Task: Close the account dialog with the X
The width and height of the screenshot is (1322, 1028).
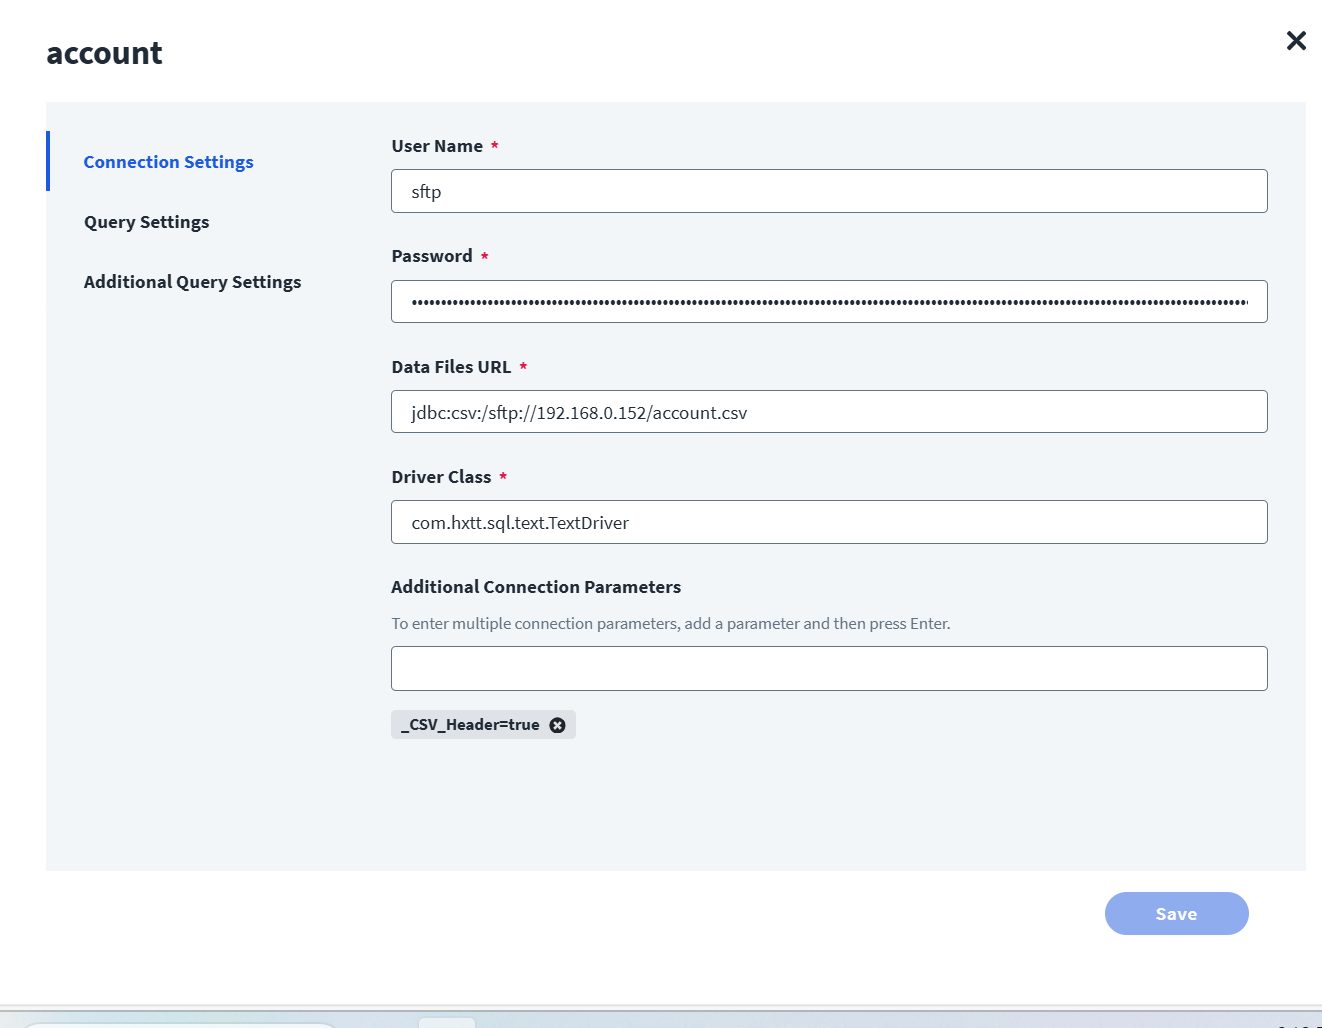Action: coord(1296,41)
